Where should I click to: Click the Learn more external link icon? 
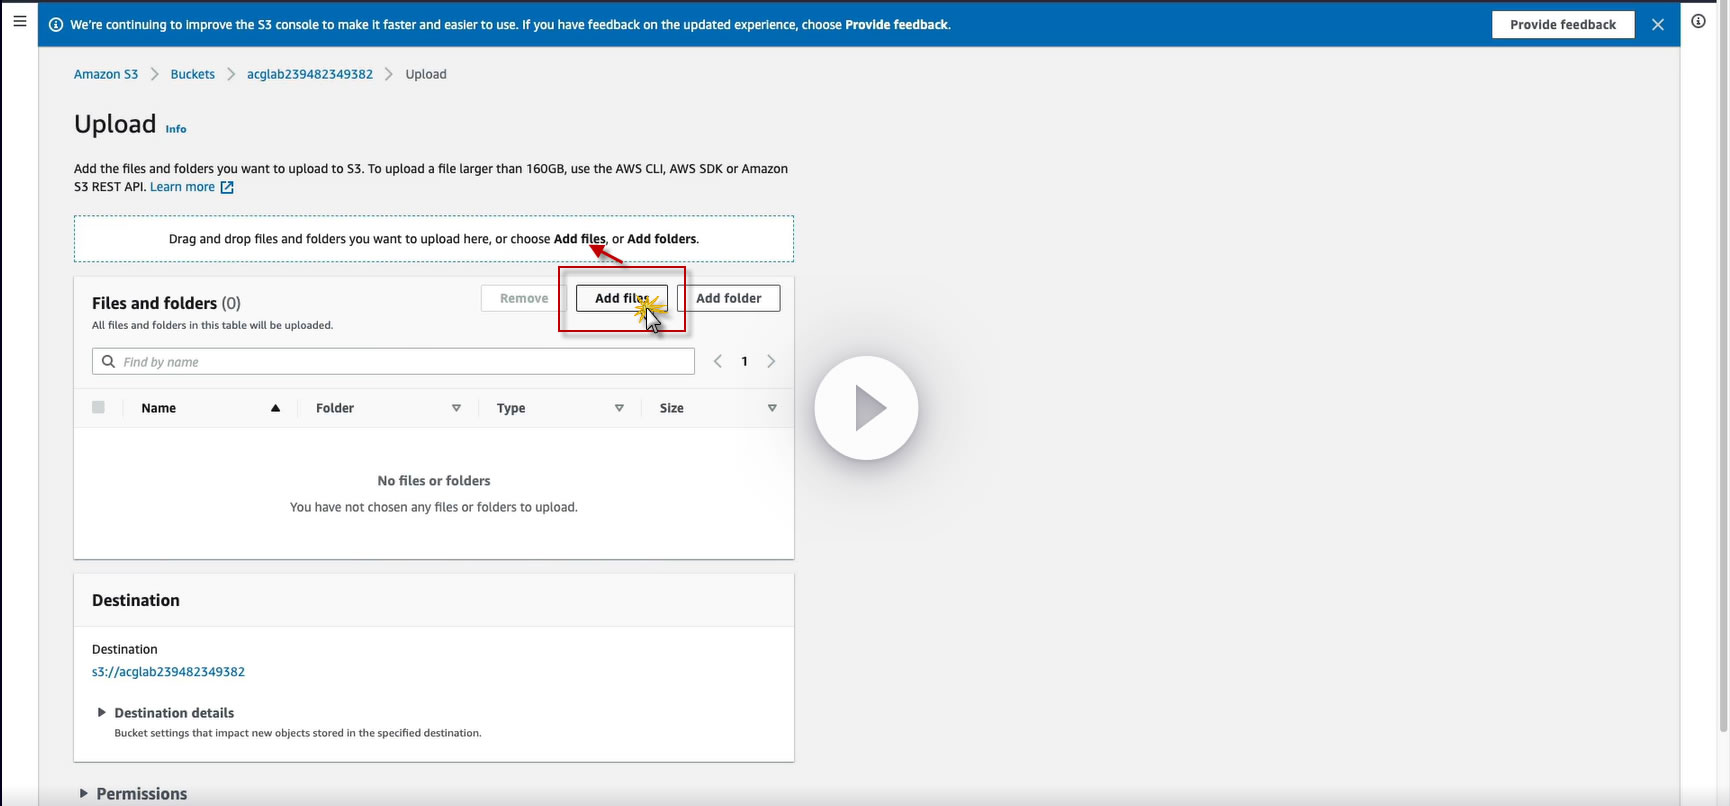click(x=227, y=187)
